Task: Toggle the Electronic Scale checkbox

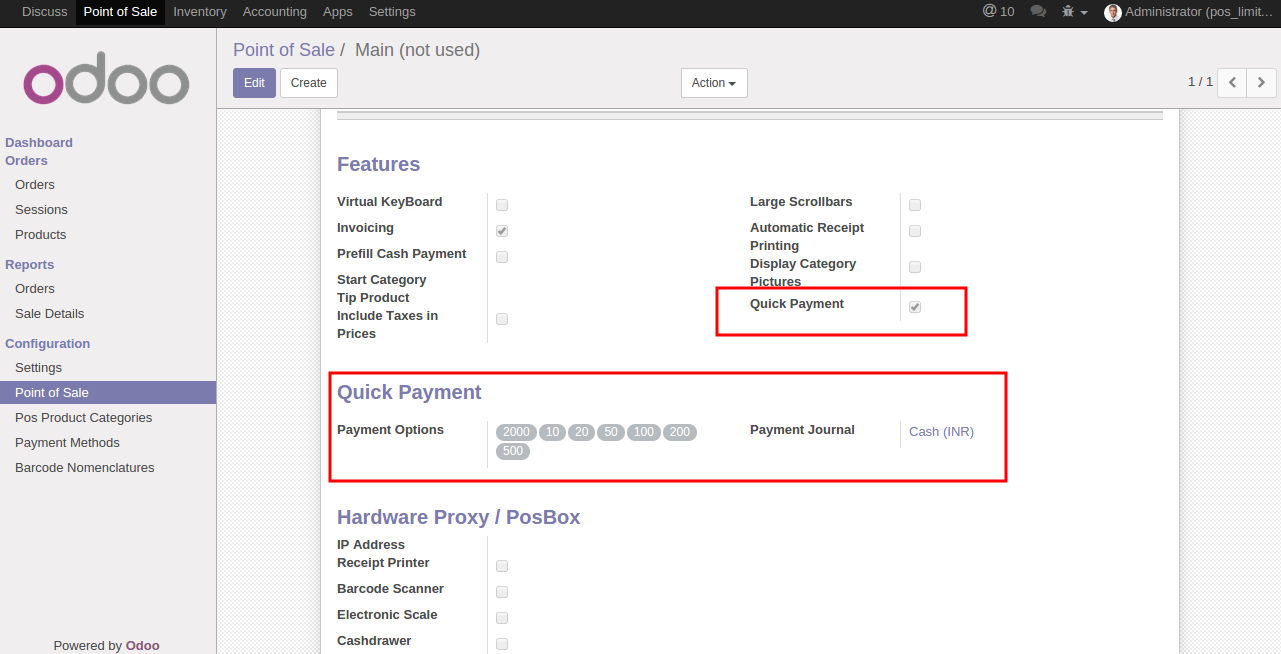Action: click(502, 618)
